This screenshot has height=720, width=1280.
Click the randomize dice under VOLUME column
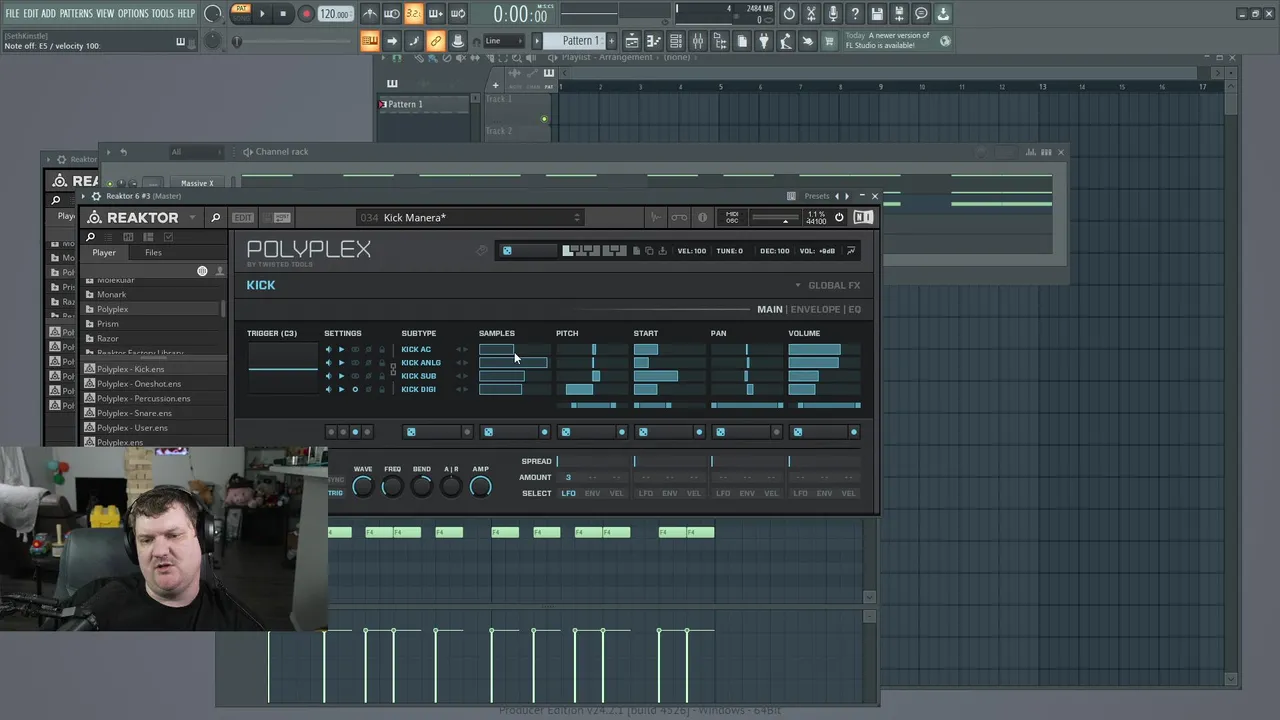pos(797,432)
